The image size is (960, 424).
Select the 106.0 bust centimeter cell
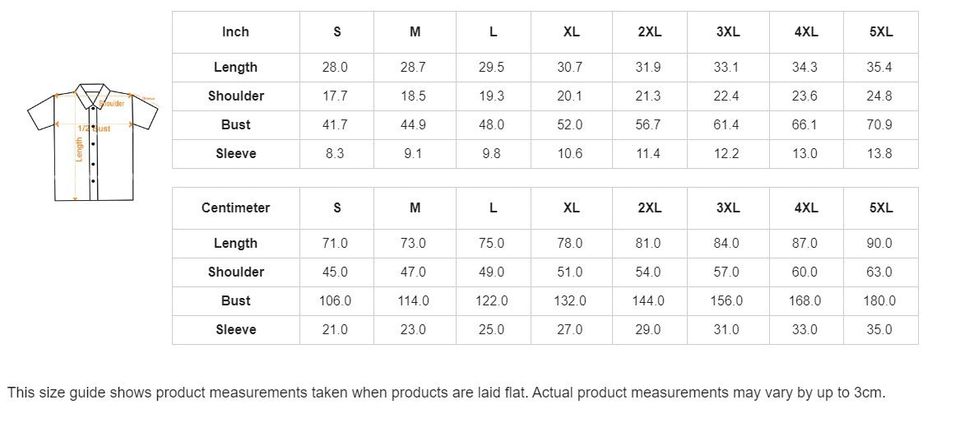click(x=337, y=301)
